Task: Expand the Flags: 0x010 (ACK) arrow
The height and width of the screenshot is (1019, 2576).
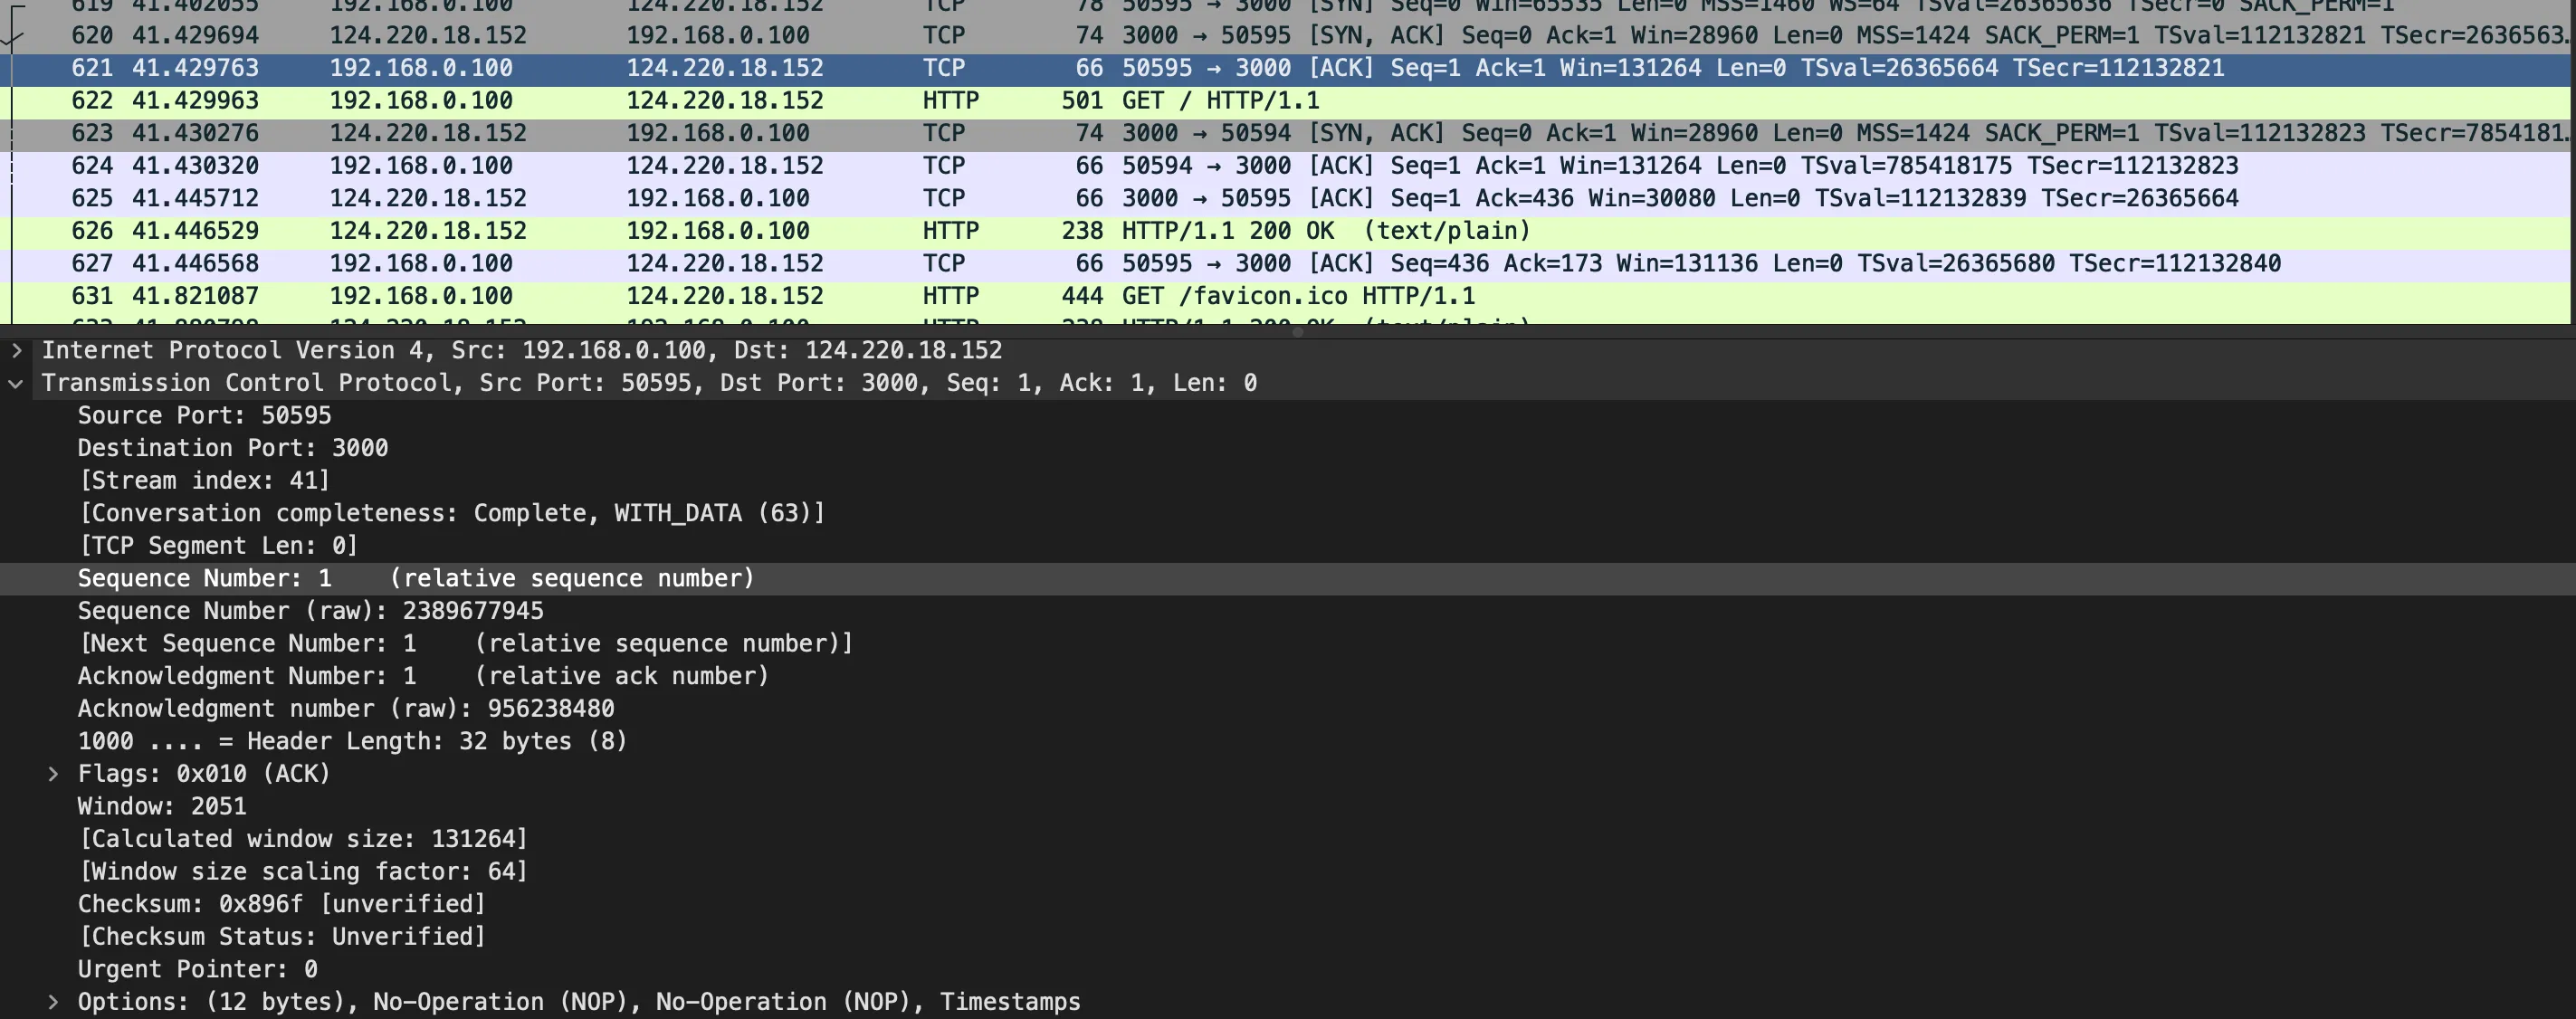Action: [x=53, y=774]
